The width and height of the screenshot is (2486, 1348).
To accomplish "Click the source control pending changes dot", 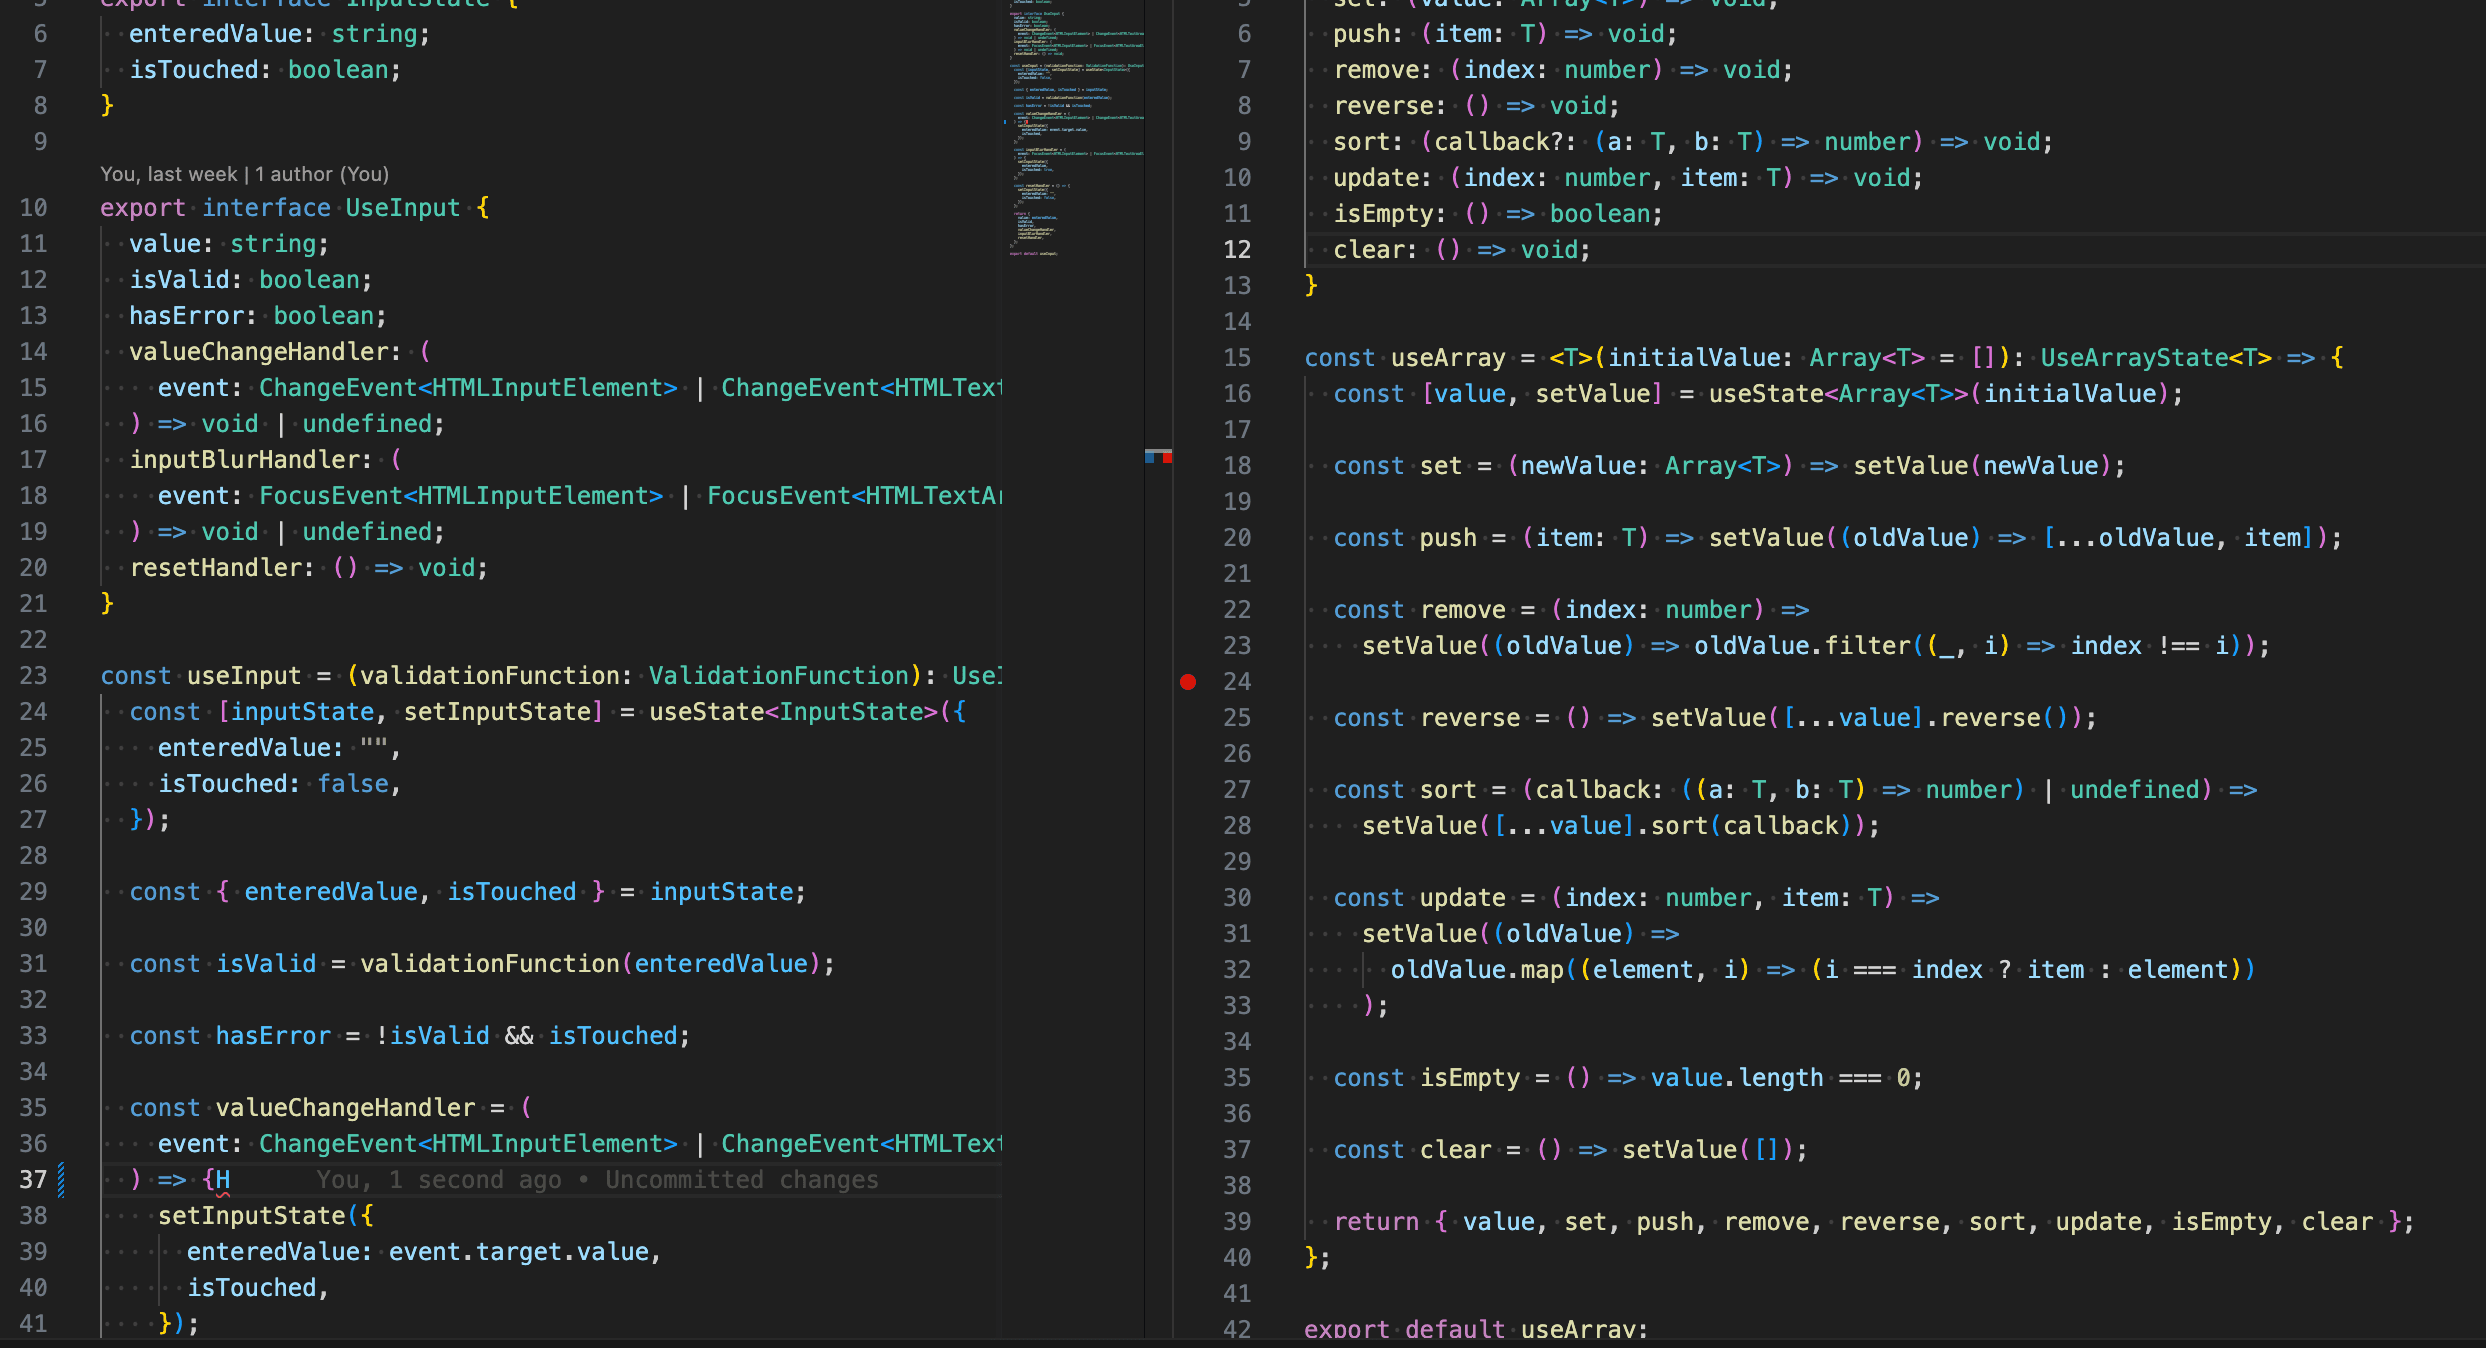I will click(x=1187, y=682).
